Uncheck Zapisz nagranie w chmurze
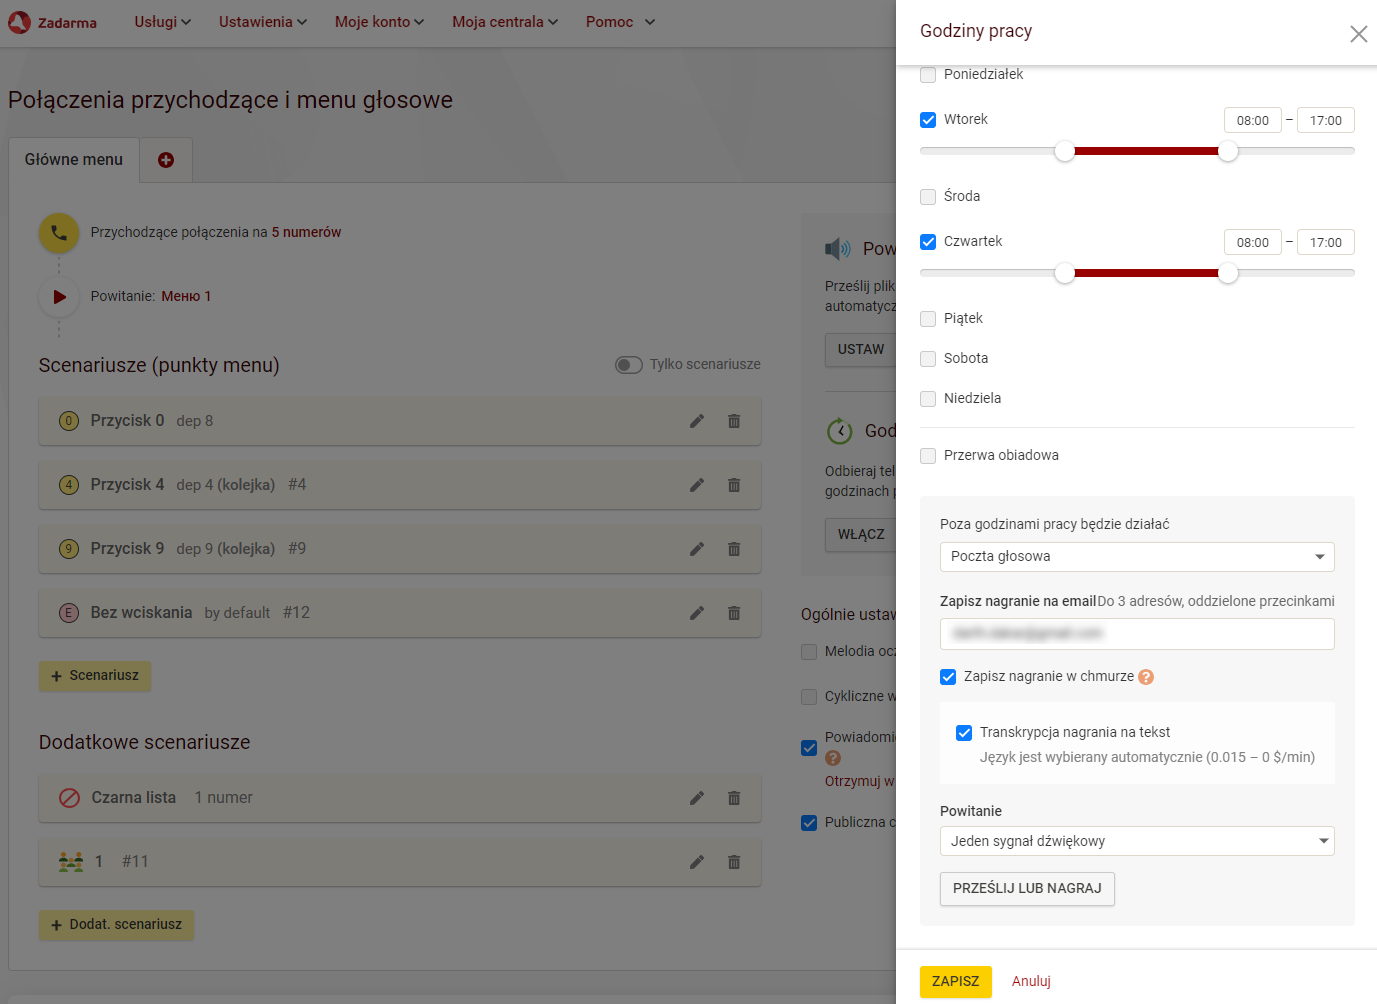This screenshot has height=1004, width=1377. tap(948, 677)
